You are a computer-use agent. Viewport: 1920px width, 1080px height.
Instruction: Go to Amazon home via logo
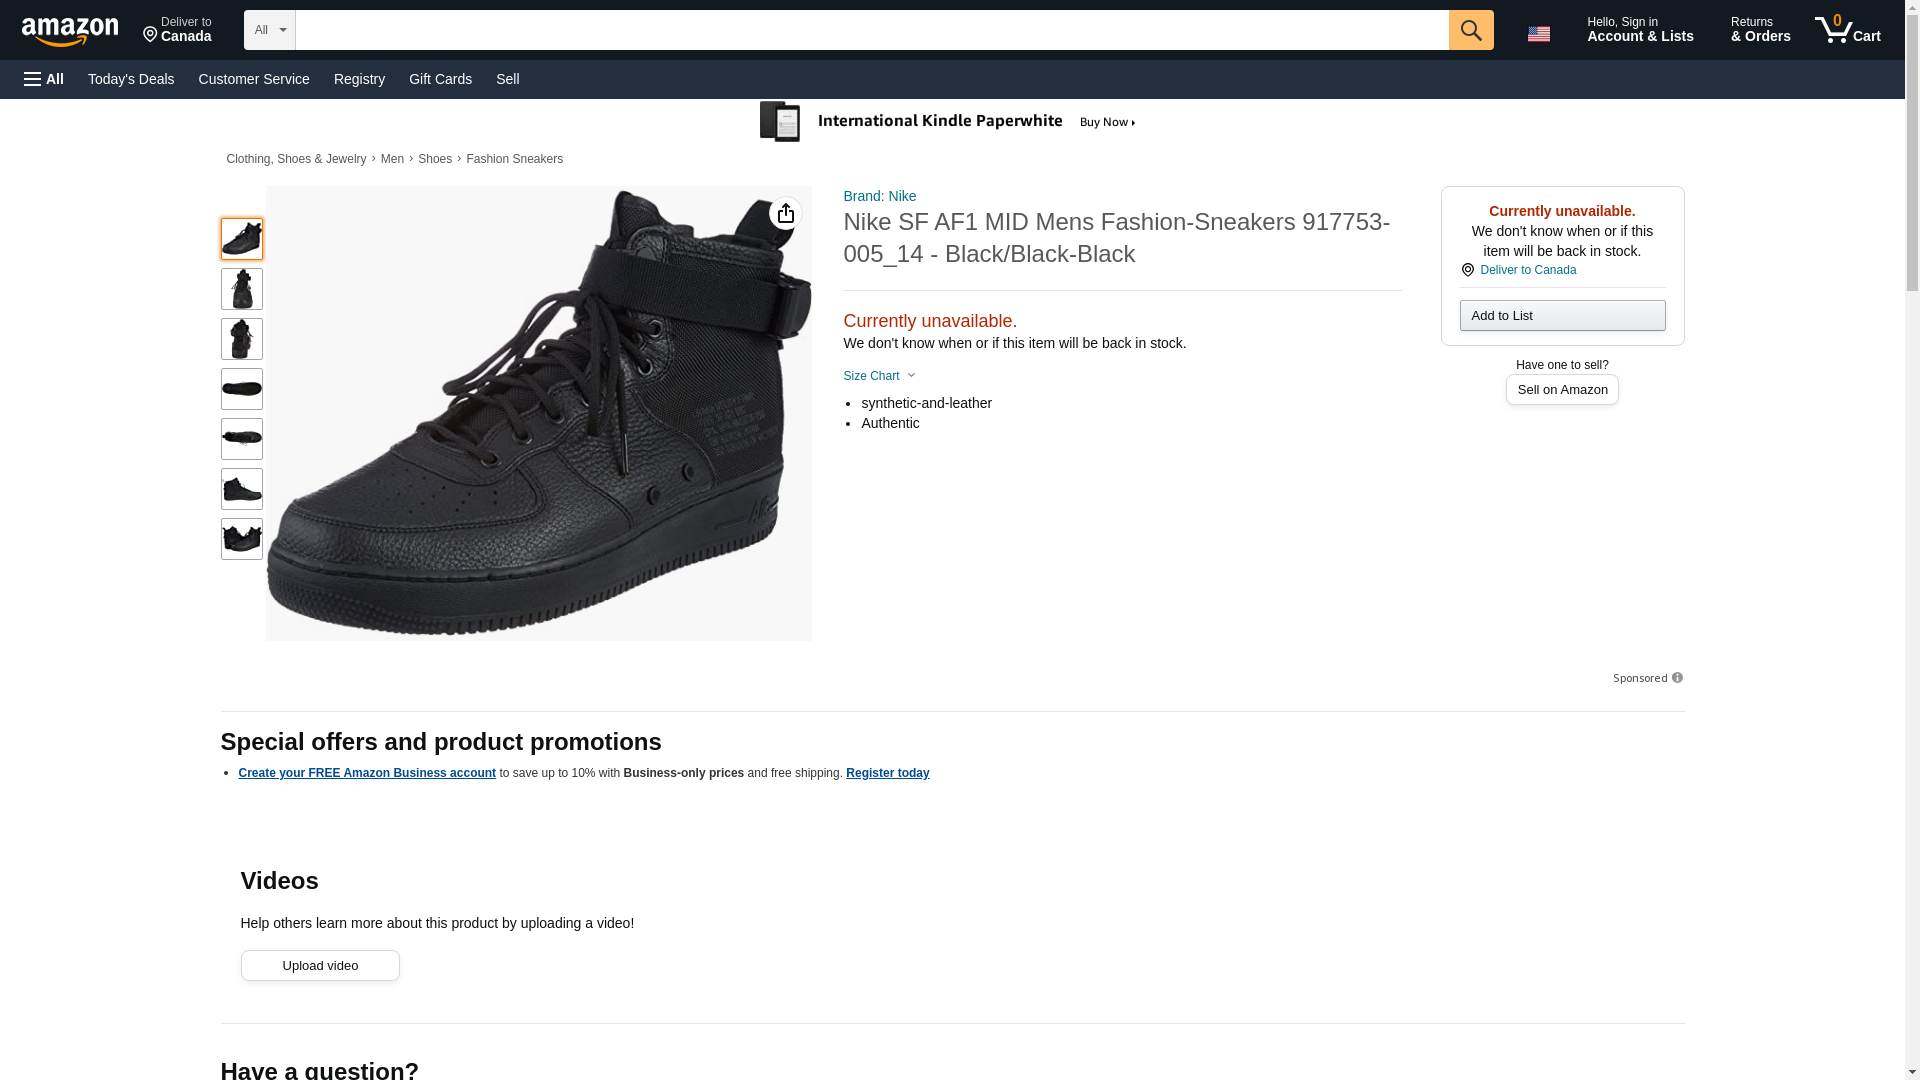[x=70, y=31]
